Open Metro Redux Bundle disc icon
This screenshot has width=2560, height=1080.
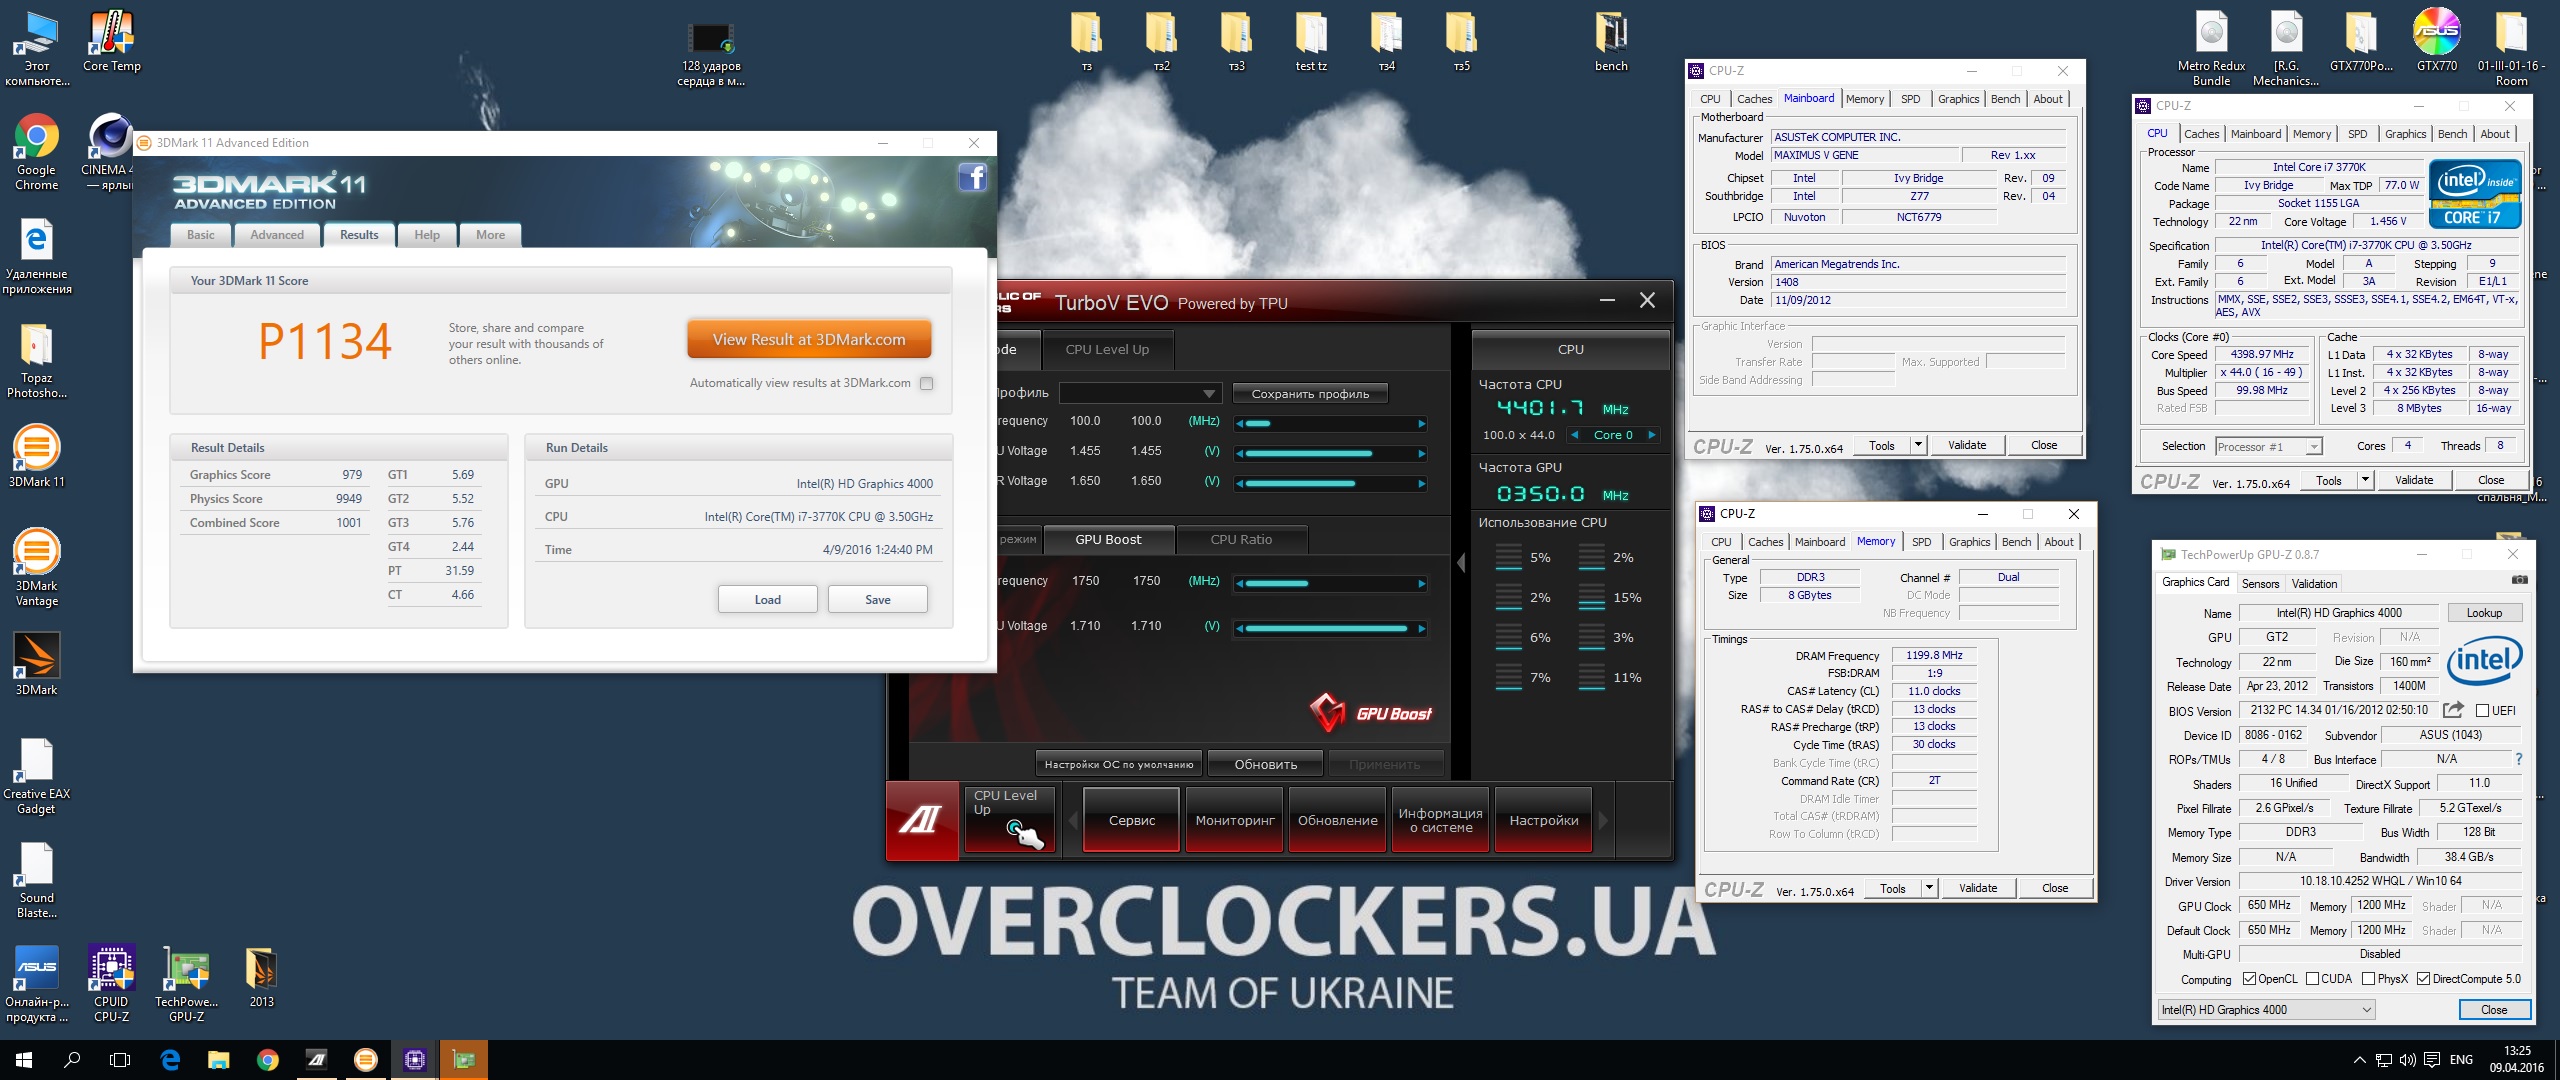pos(2211,49)
